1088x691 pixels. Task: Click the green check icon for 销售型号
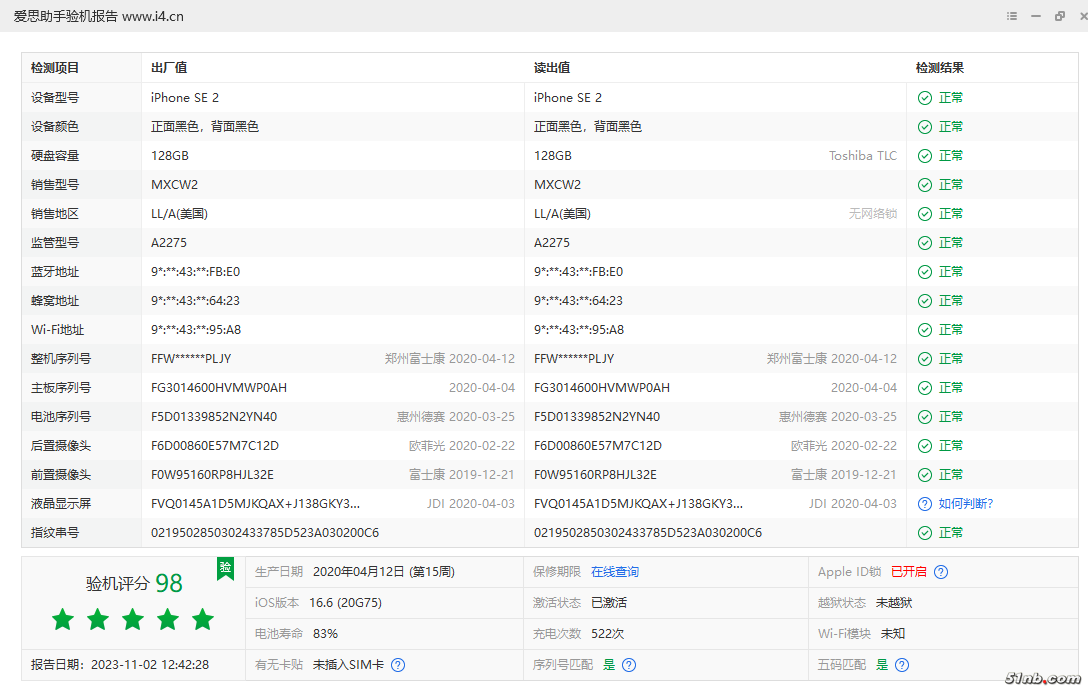click(x=925, y=185)
